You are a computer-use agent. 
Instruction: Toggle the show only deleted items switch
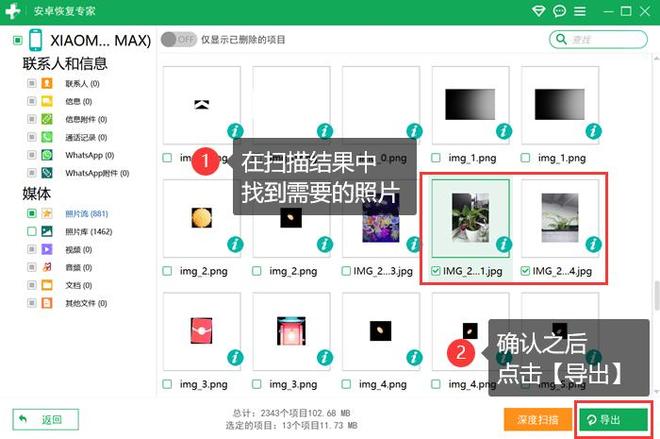(178, 39)
